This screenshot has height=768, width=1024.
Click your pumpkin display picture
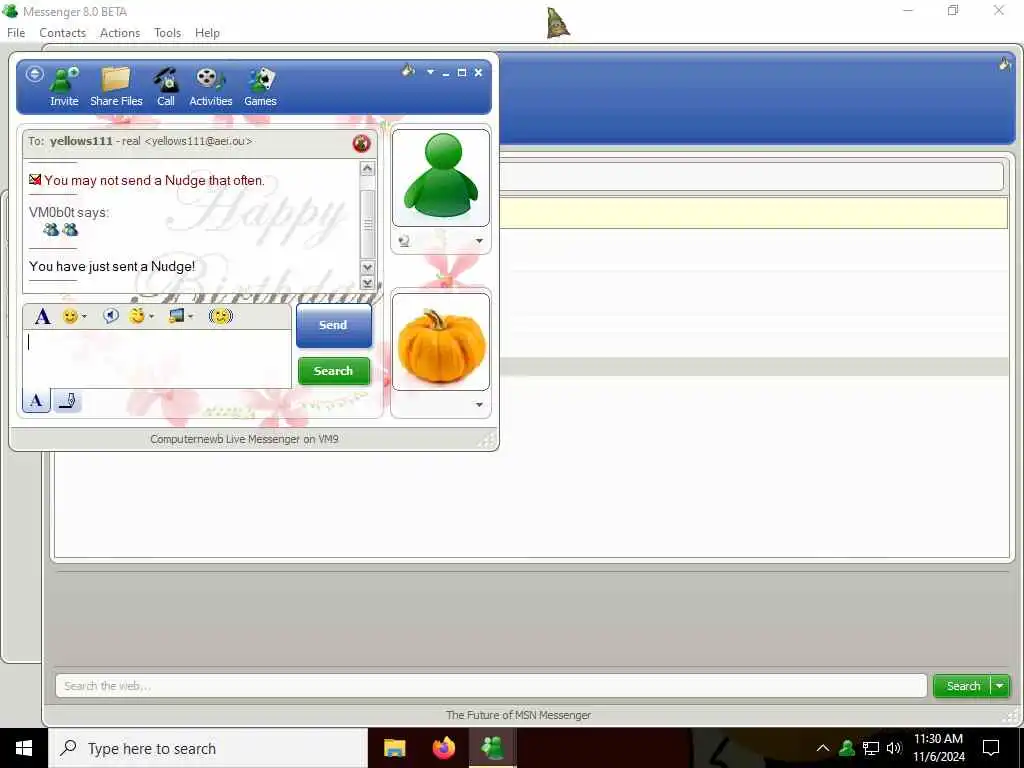click(x=441, y=342)
